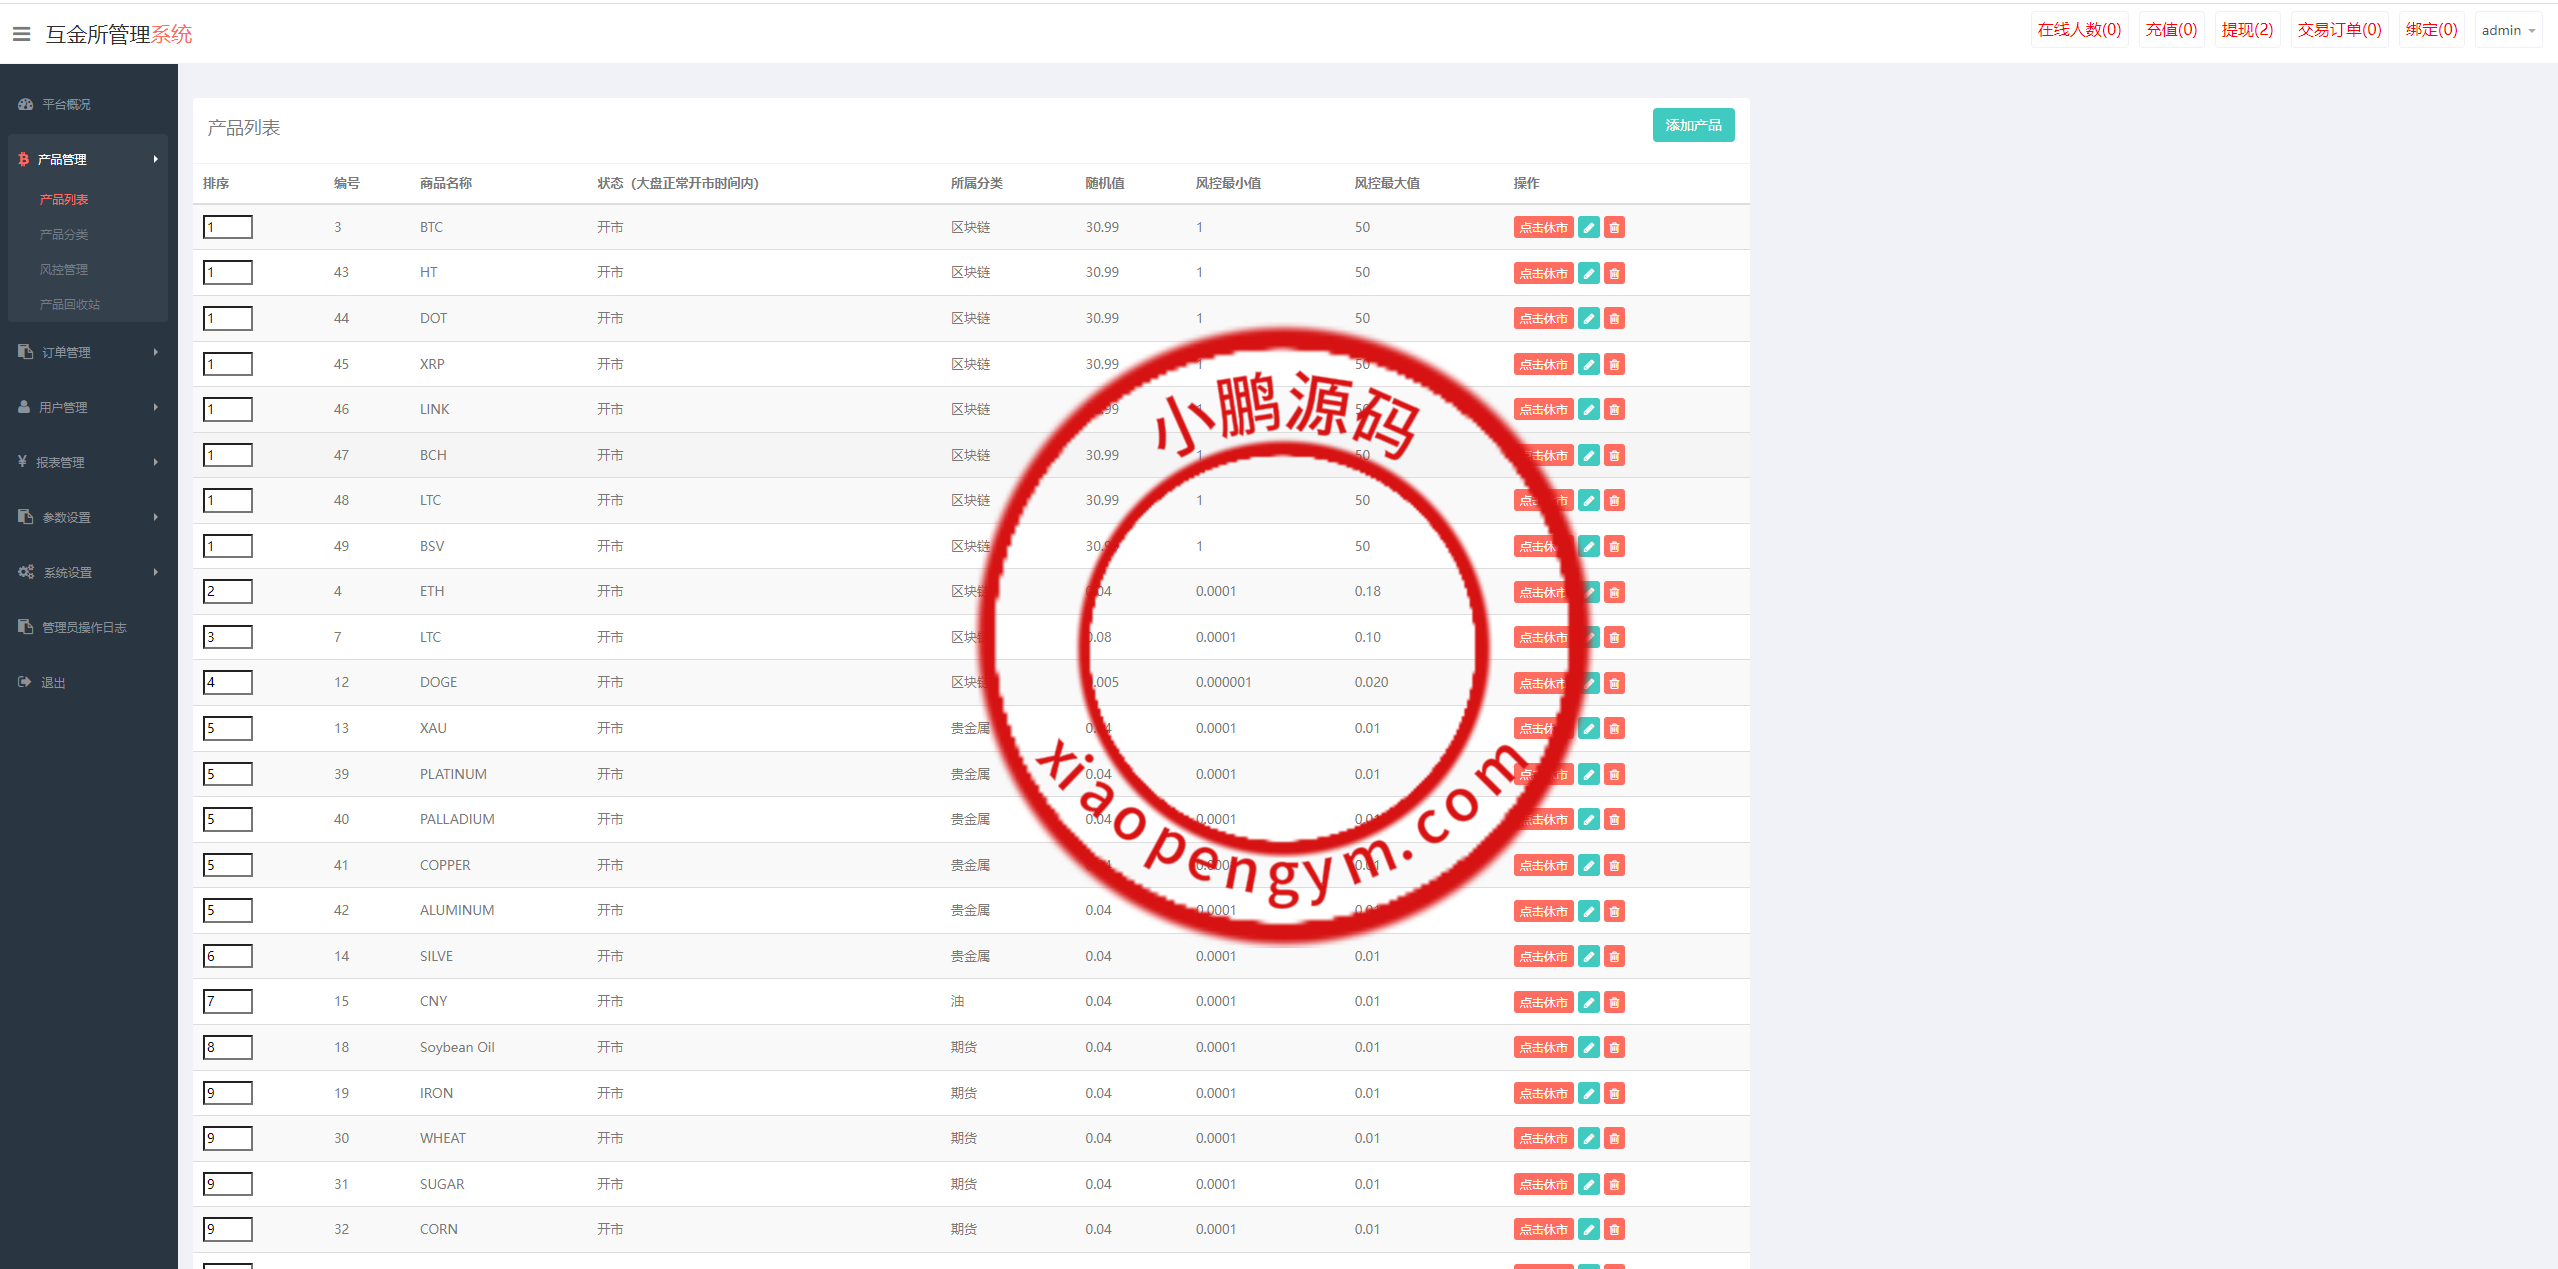
Task: Open the admin account dropdown
Action: 2508,30
